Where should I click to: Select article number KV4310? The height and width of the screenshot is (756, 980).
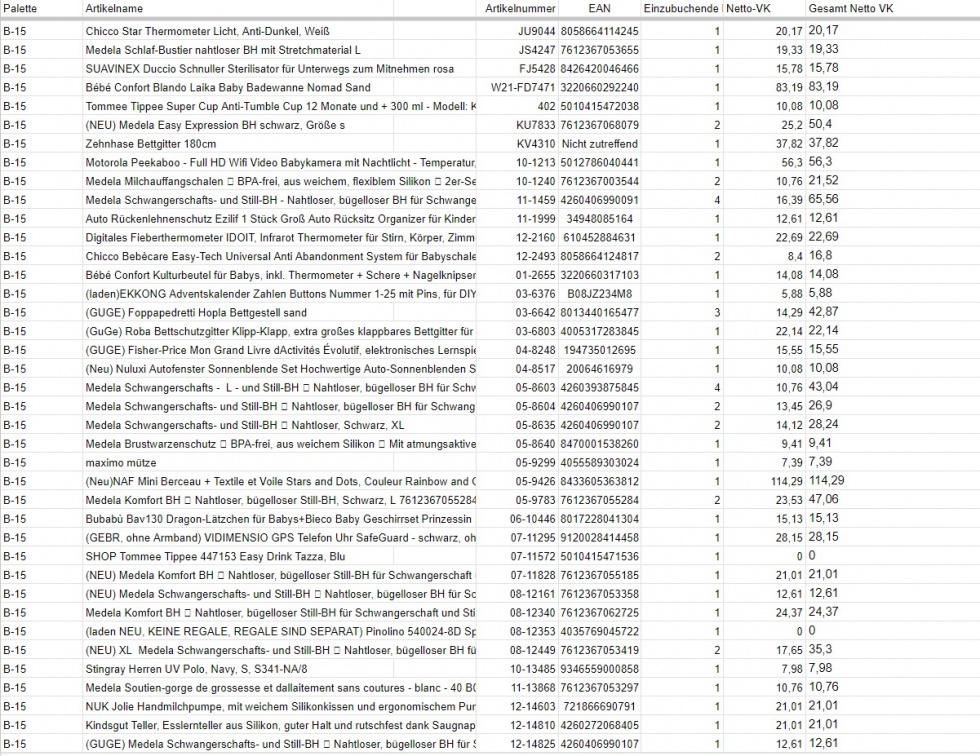[x=536, y=144]
